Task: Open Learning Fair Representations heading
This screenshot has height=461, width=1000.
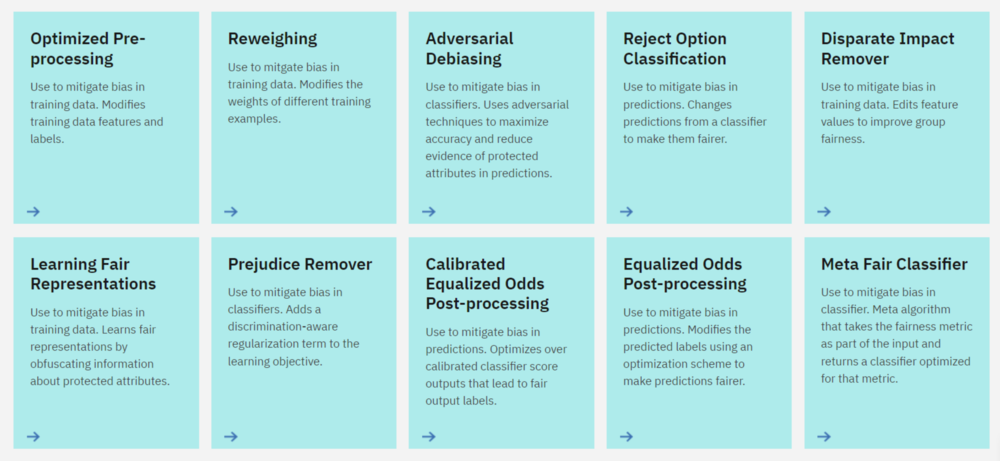Action: click(93, 274)
